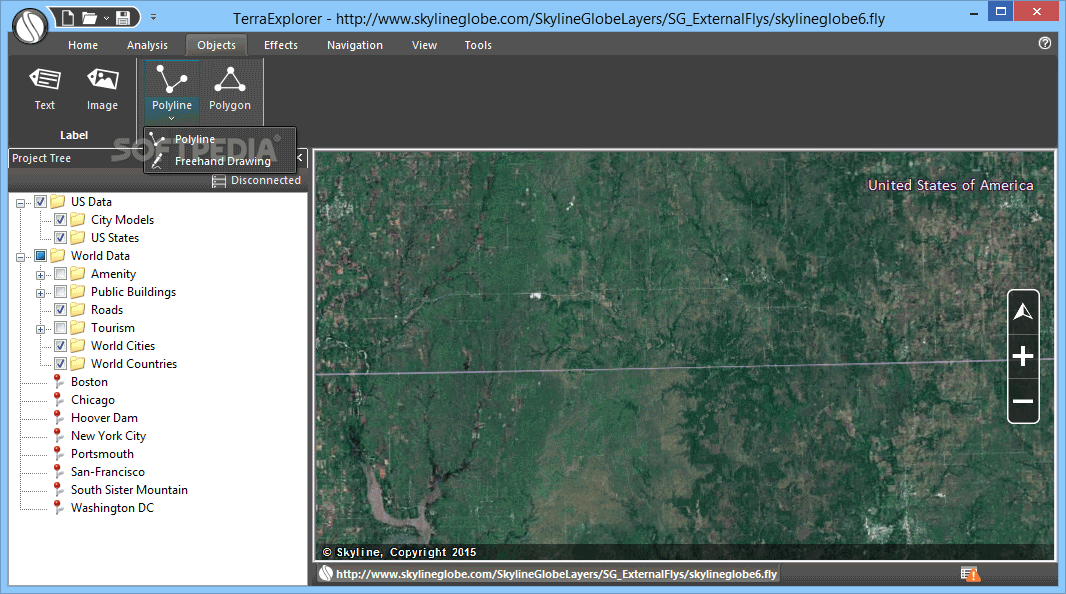
Task: Uncheck the World Countries checkbox
Action: [61, 364]
